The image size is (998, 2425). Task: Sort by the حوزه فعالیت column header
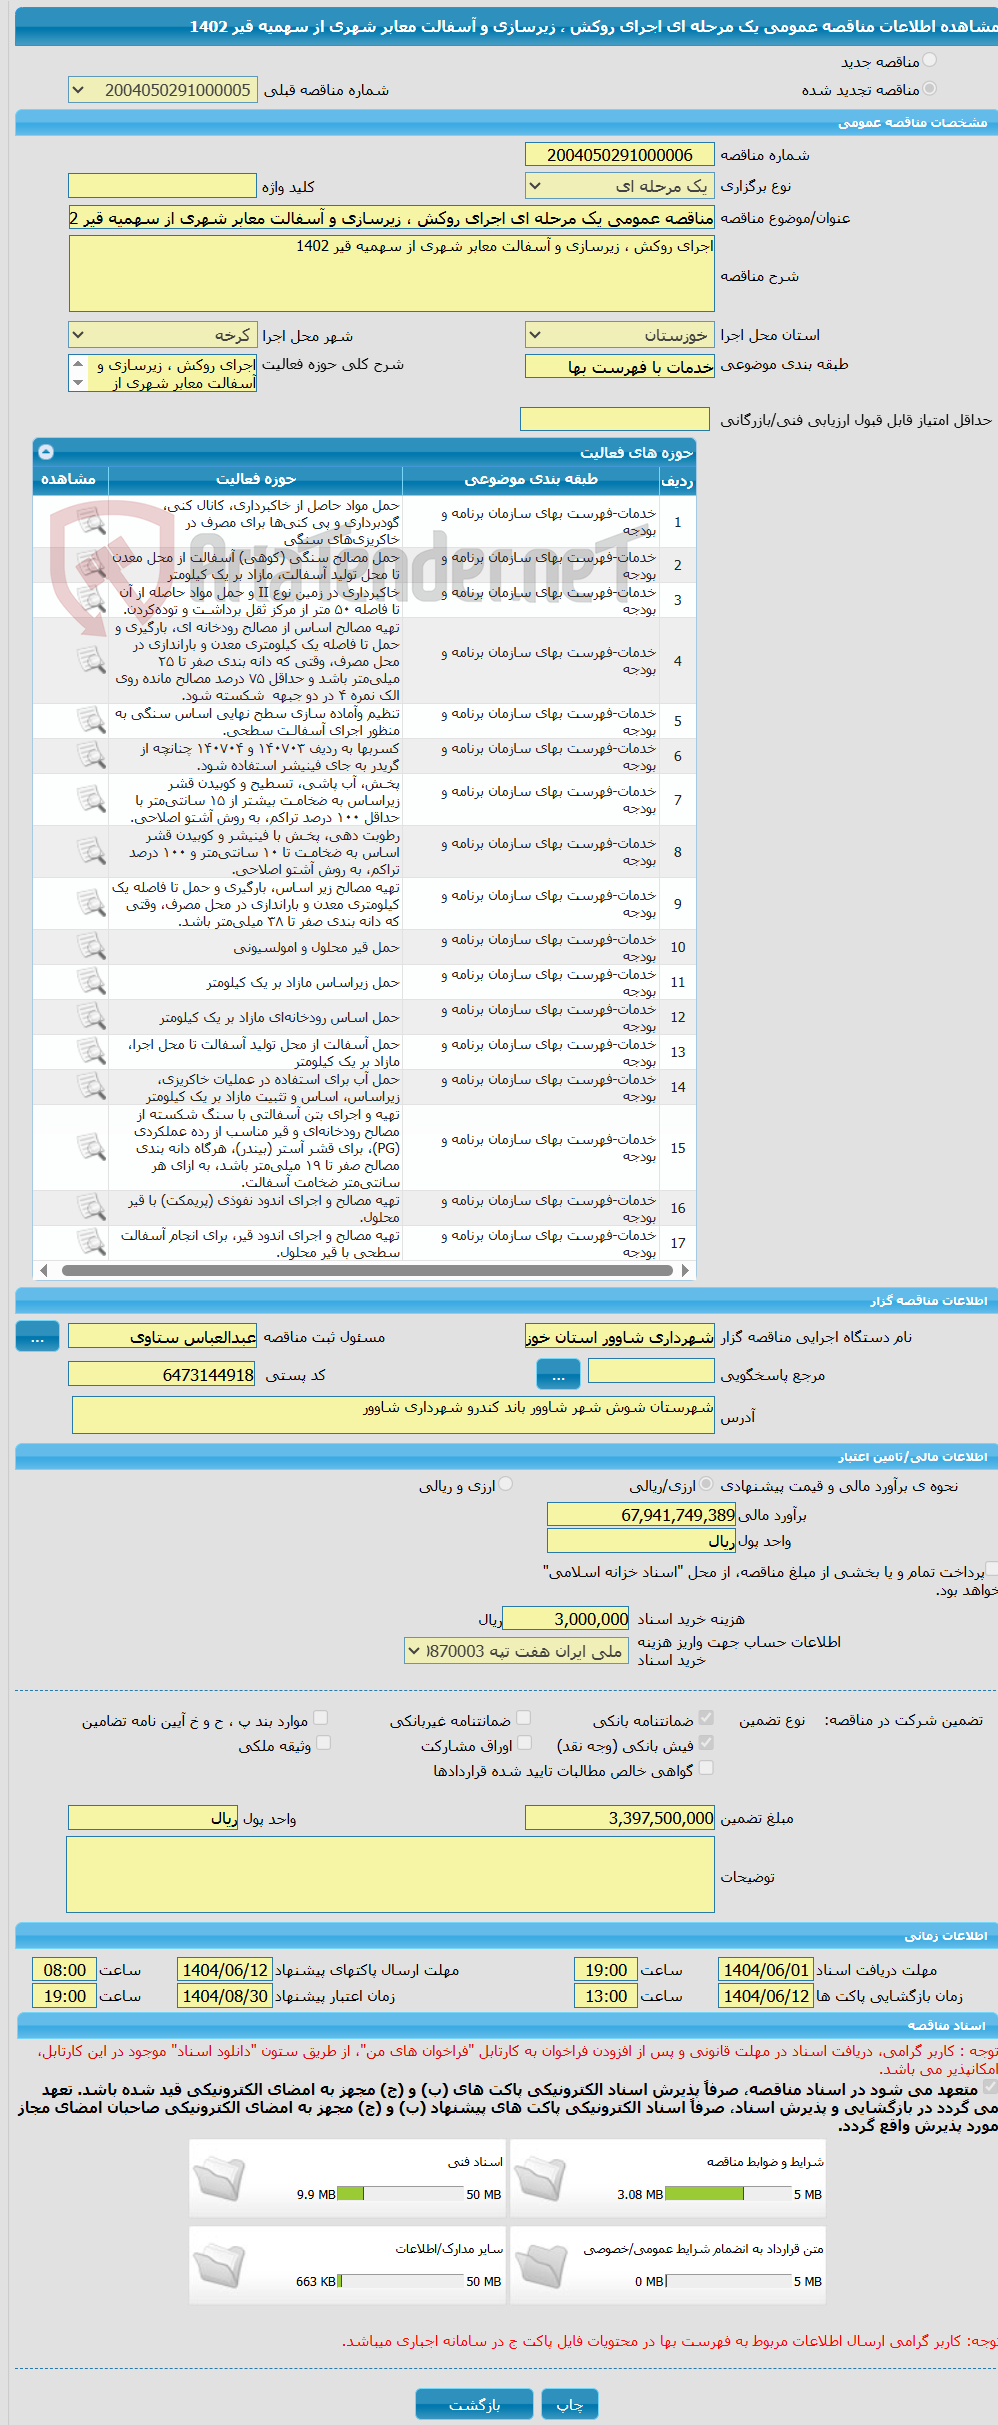click(256, 480)
